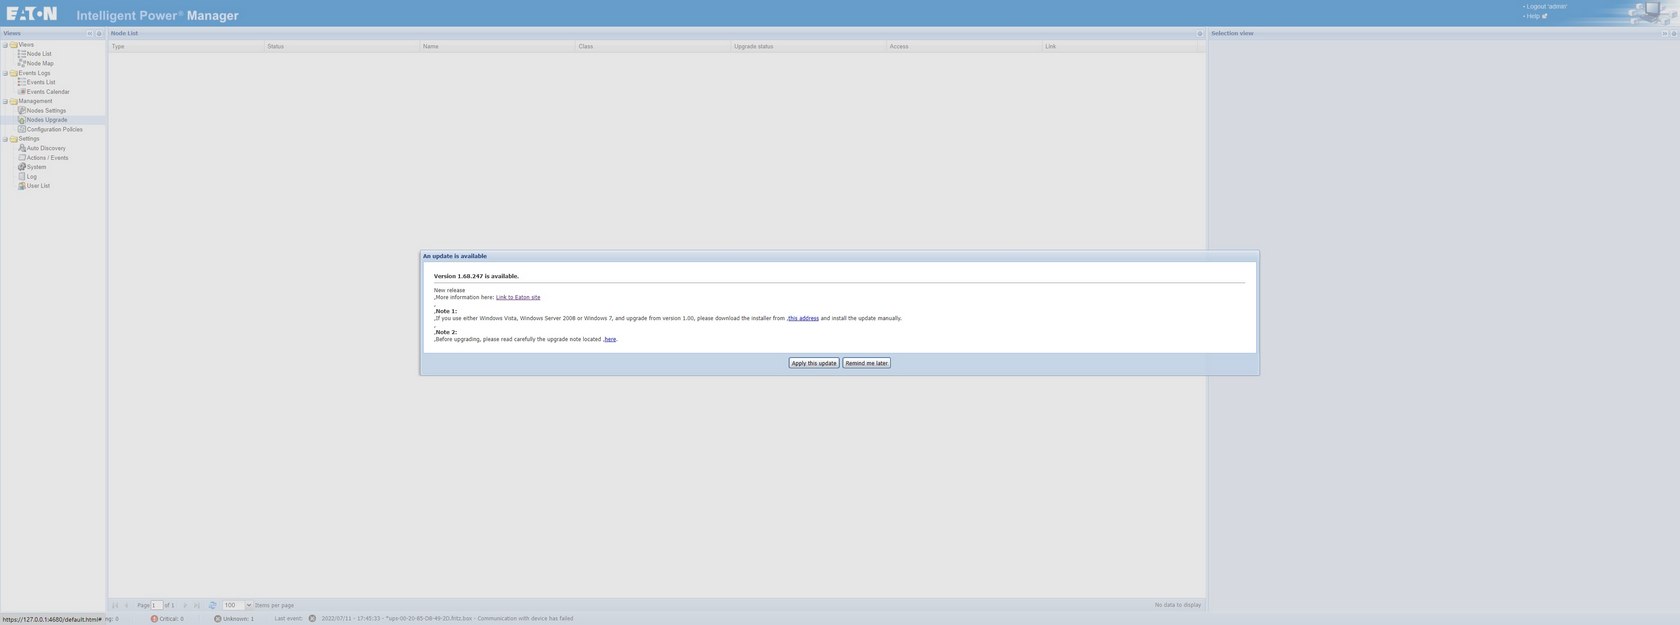
Task: Click Logout 'admin' link
Action: 1546,7
